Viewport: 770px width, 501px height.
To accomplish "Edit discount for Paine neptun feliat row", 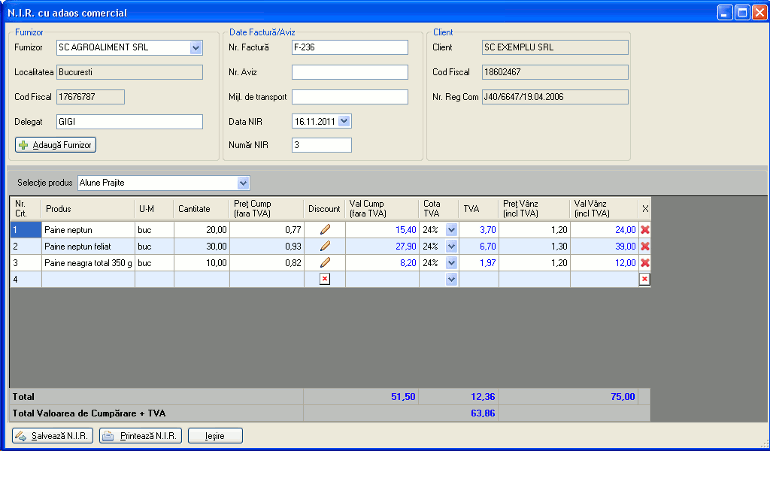I will coord(325,246).
